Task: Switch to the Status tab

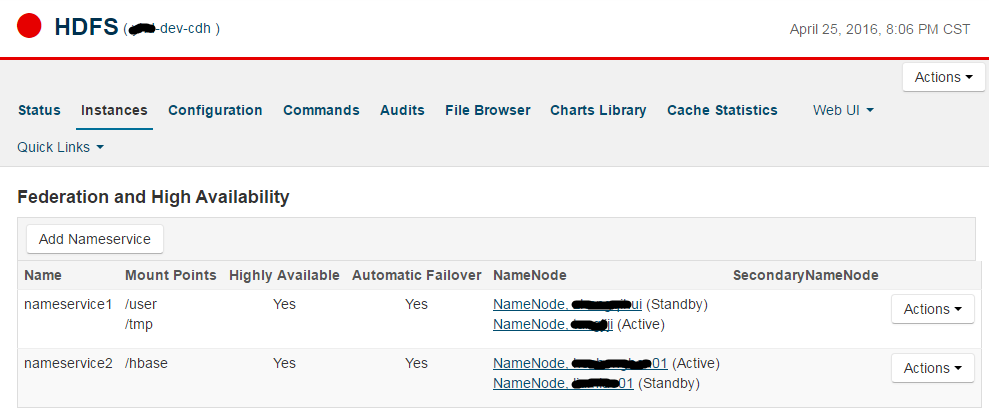Action: tap(39, 110)
